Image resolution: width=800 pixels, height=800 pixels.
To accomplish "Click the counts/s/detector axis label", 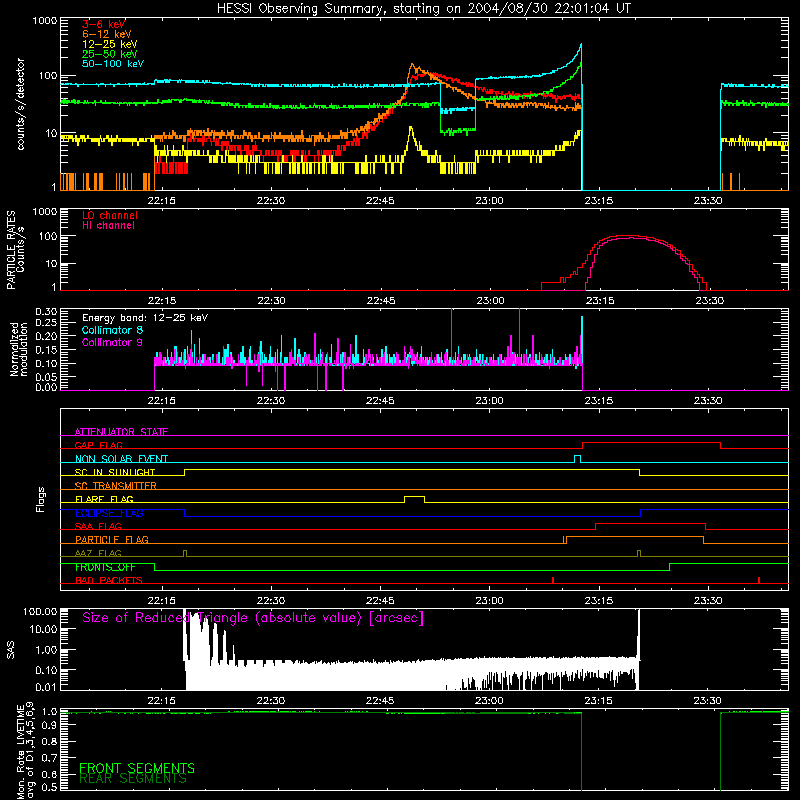I will (x=21, y=104).
